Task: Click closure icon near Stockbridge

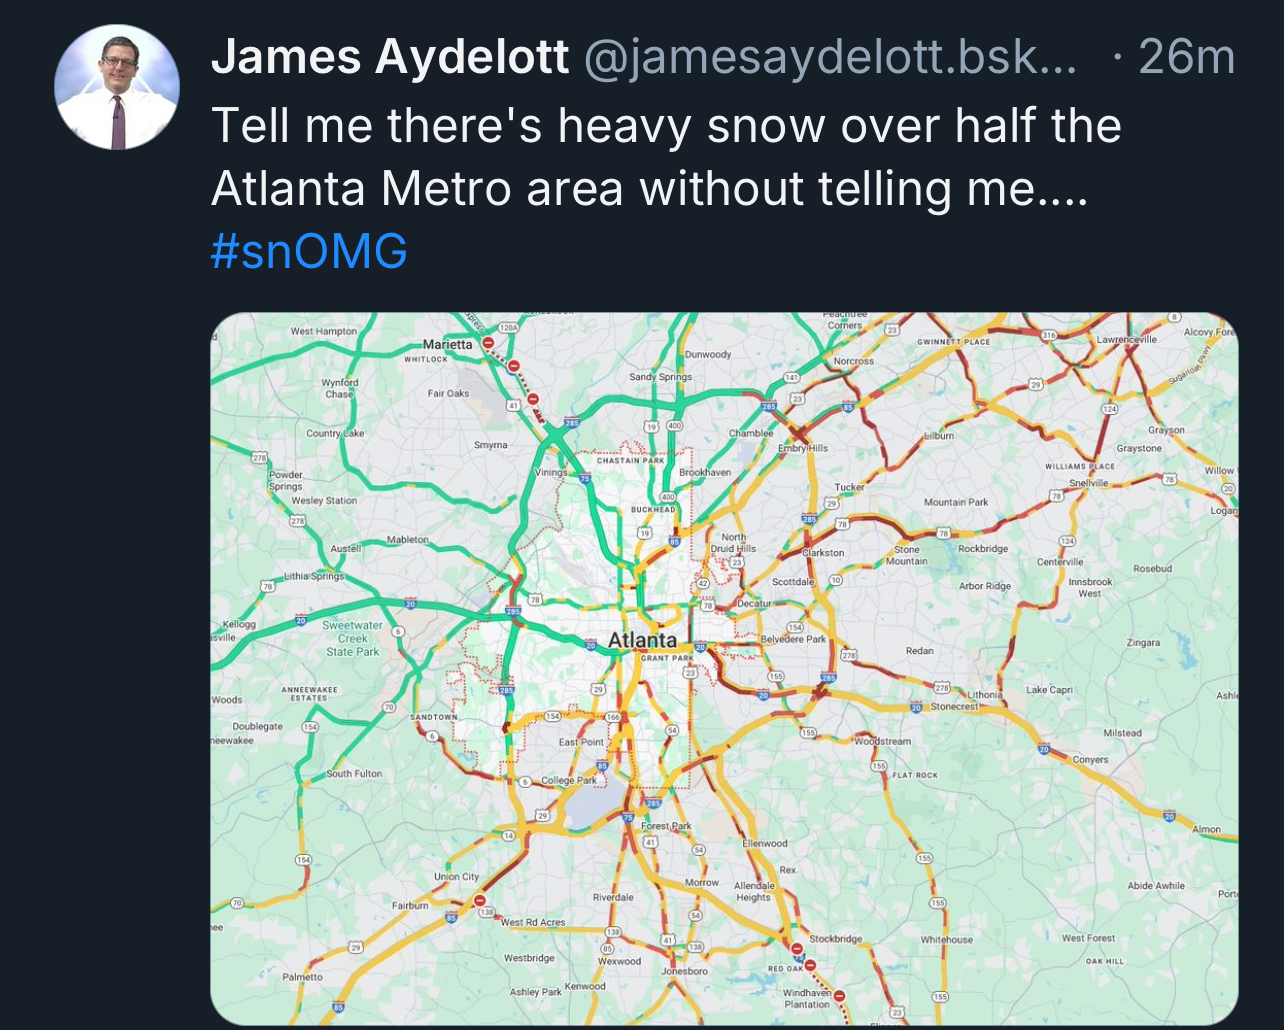Action: tap(797, 948)
